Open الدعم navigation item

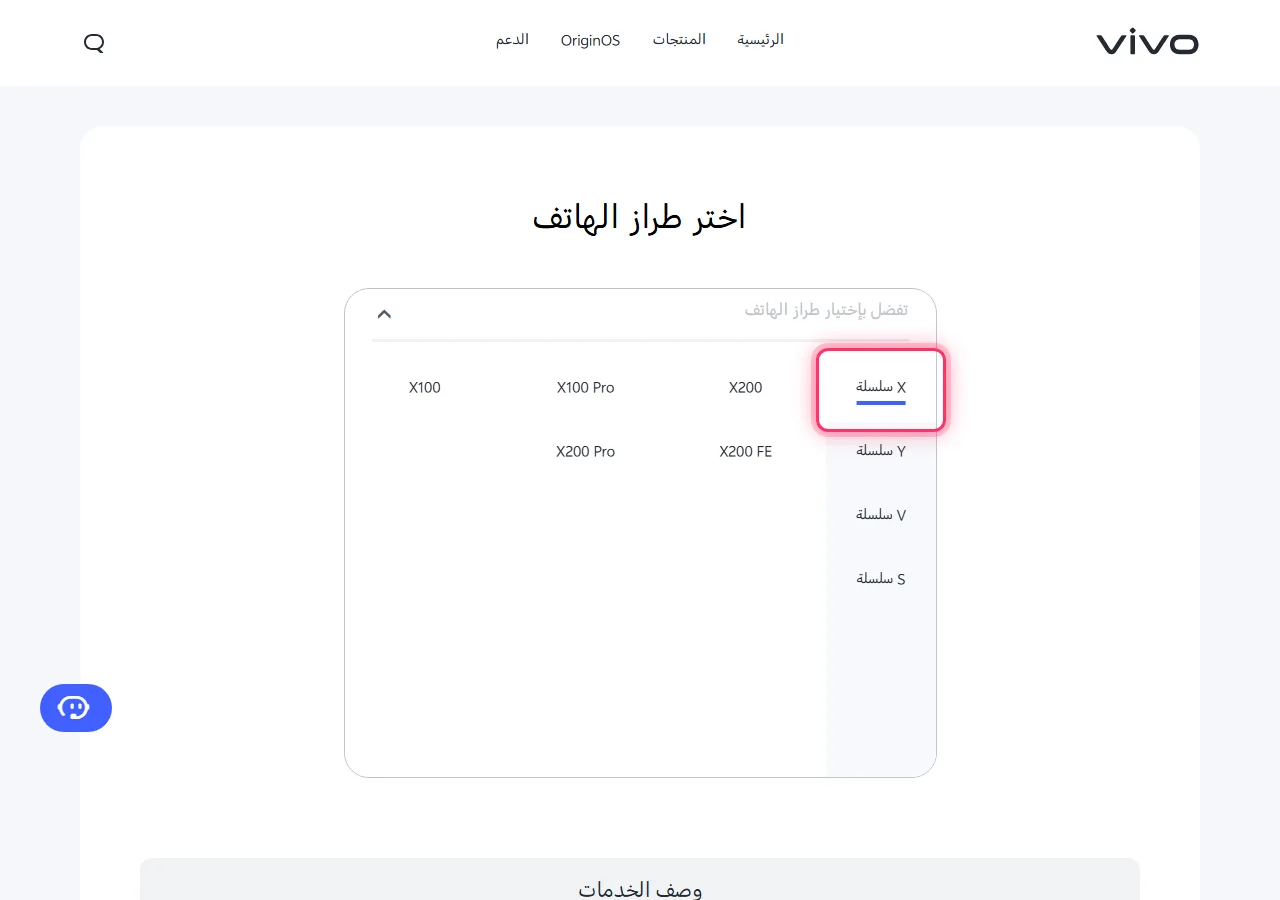(x=512, y=40)
